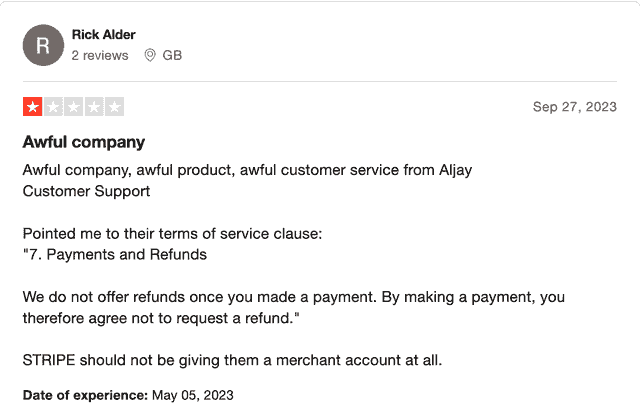Screen dimensions: 640x418
Task: Open the 2 reviews count
Action: pyautogui.click(x=100, y=55)
